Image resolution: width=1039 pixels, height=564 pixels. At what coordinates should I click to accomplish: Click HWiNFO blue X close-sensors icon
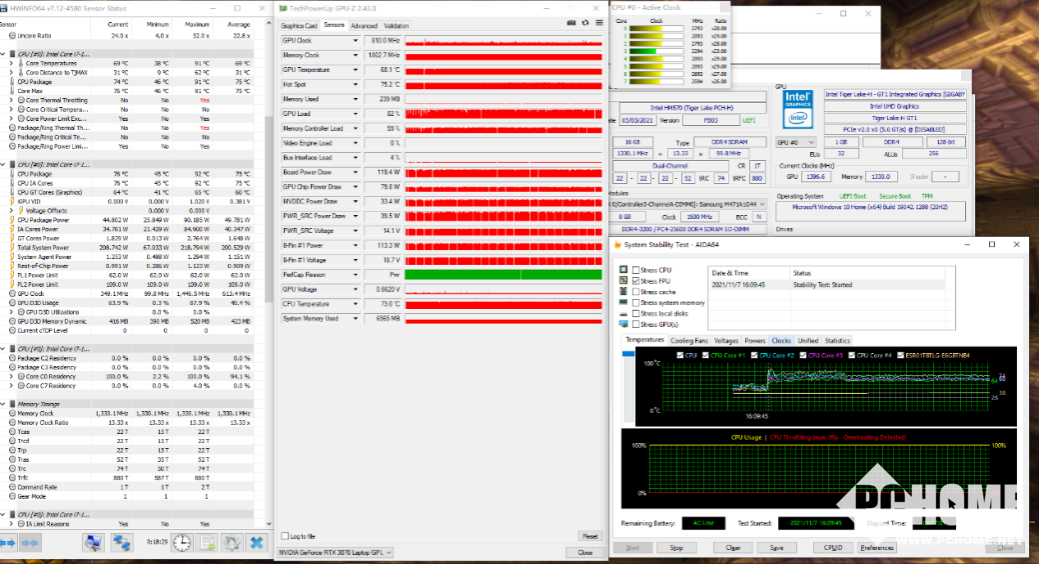(x=256, y=543)
